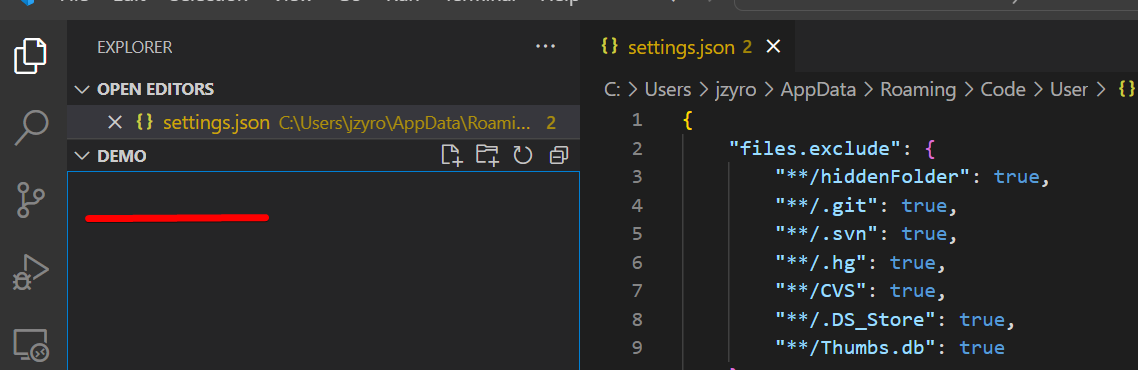Click the C: breadcrumb segment

tap(613, 89)
